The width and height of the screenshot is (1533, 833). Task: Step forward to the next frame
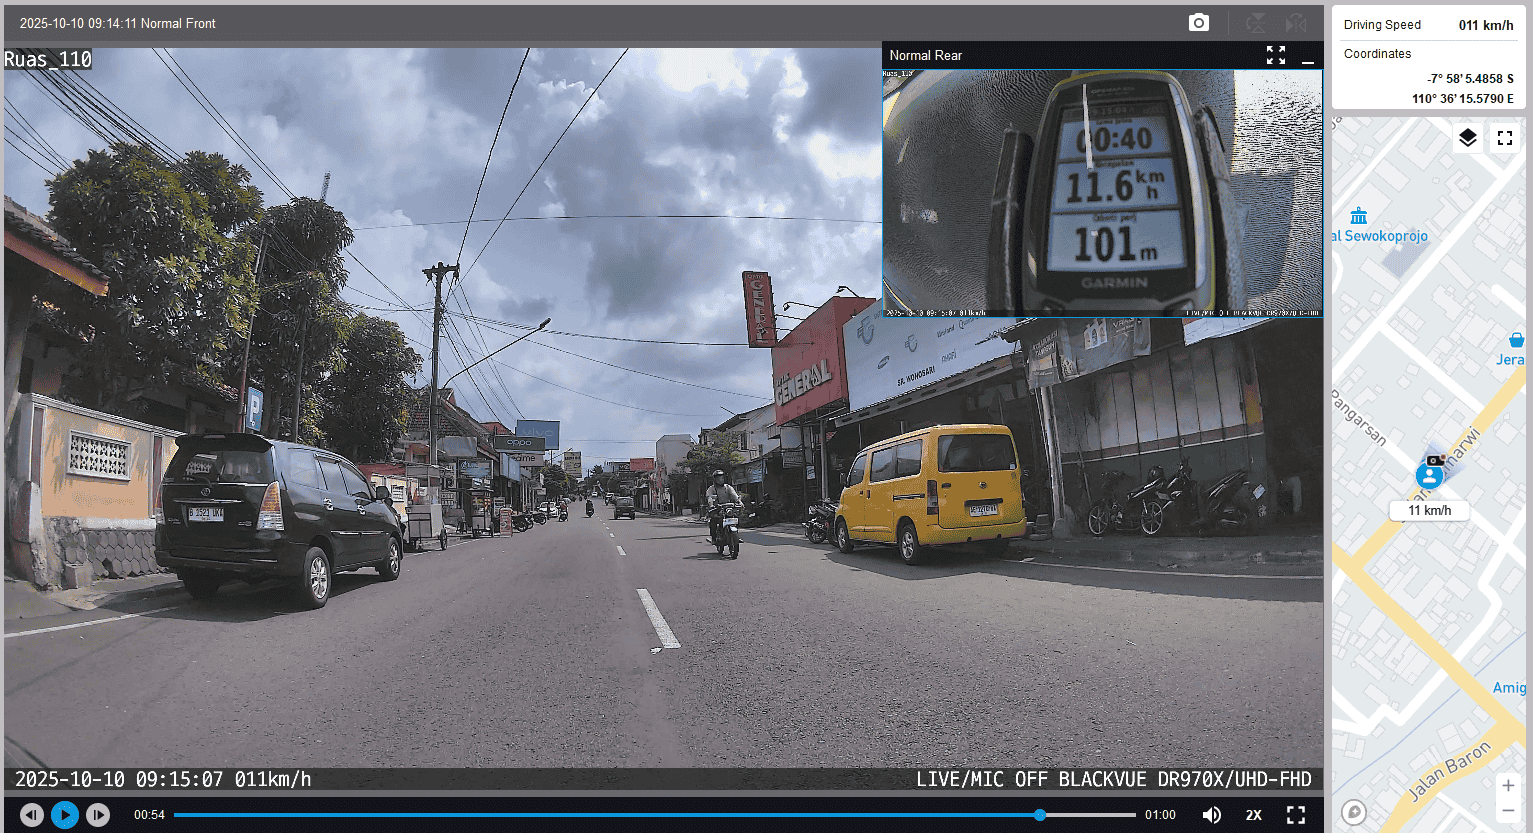point(97,815)
